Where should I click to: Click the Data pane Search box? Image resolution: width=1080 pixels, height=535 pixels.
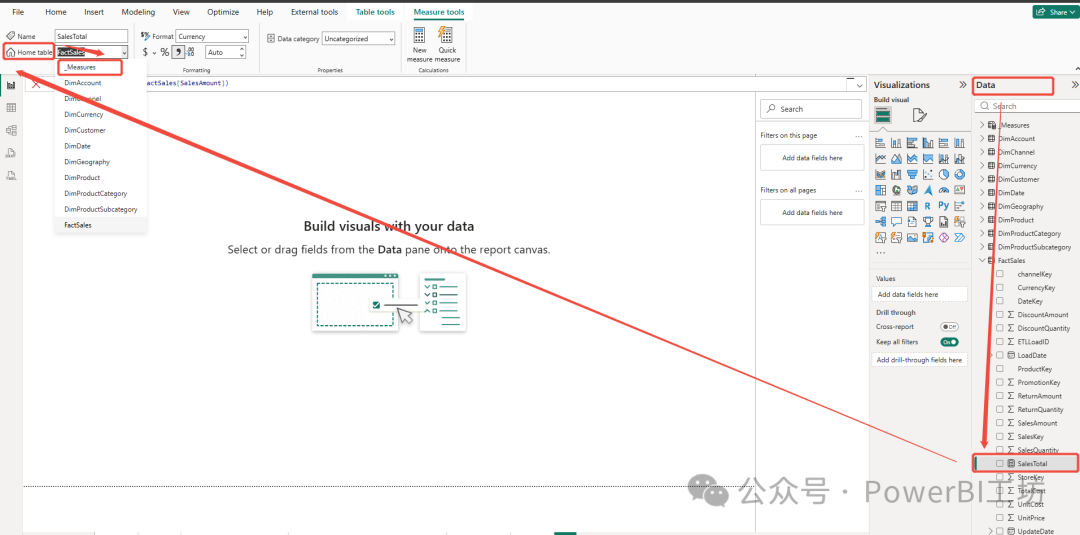click(x=1028, y=106)
